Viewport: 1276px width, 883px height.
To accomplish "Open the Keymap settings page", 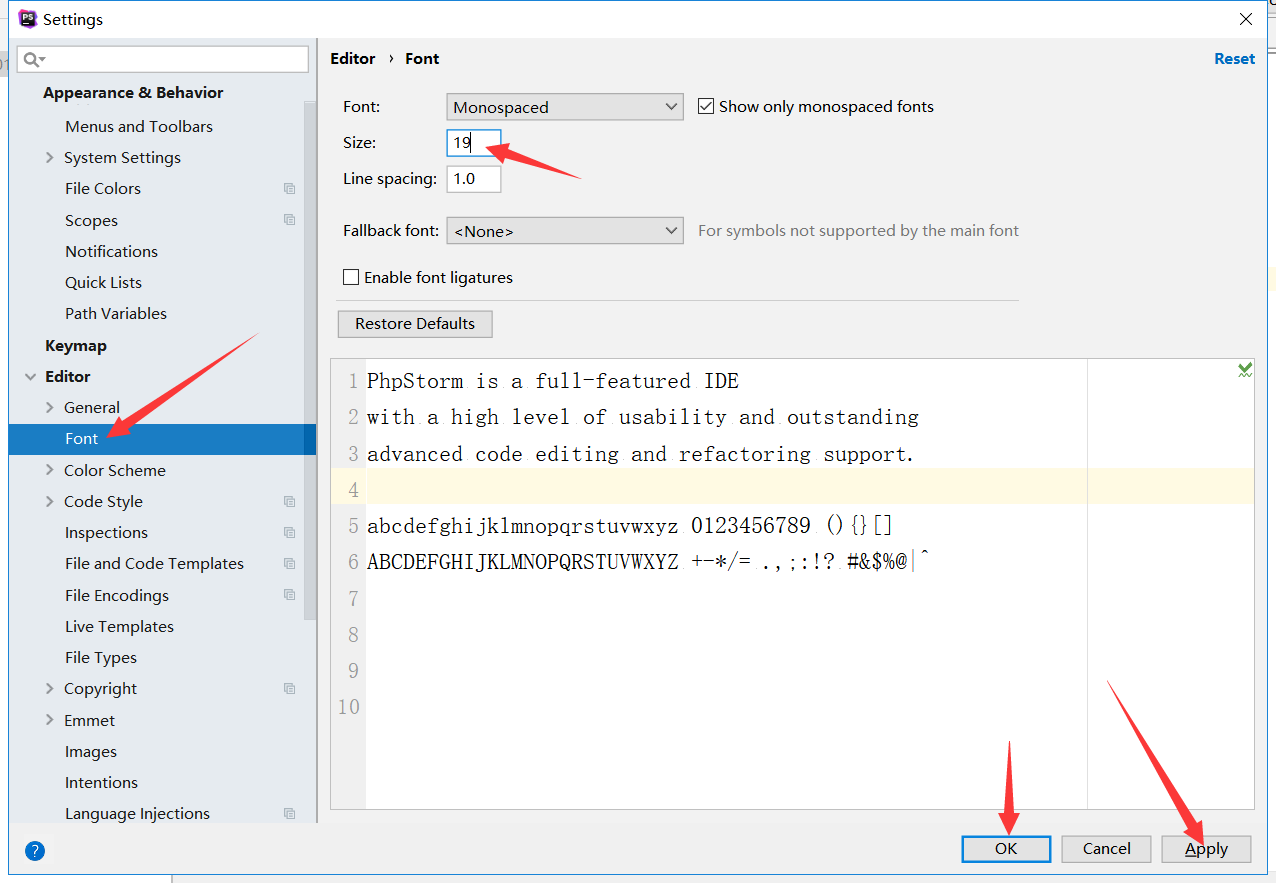I will [76, 346].
